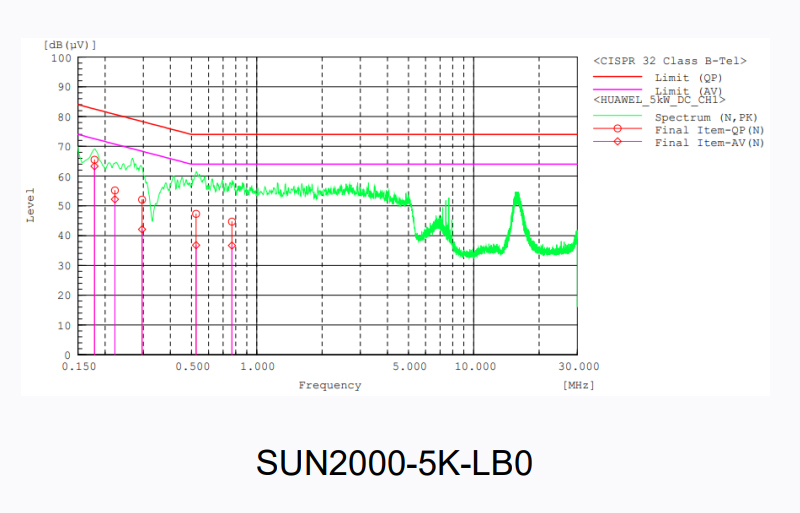800x513 pixels.
Task: Click the 1.000 x-axis tick label
Action: point(257,367)
